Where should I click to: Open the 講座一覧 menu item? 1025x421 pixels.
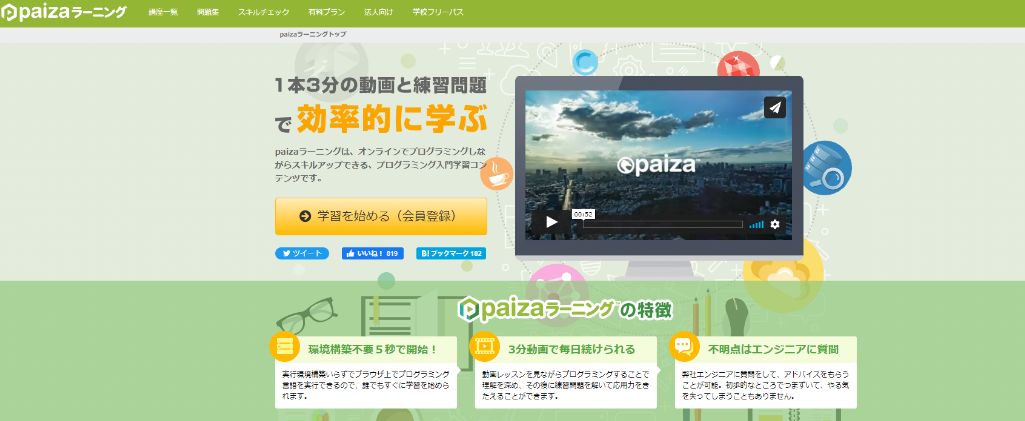pyautogui.click(x=163, y=12)
